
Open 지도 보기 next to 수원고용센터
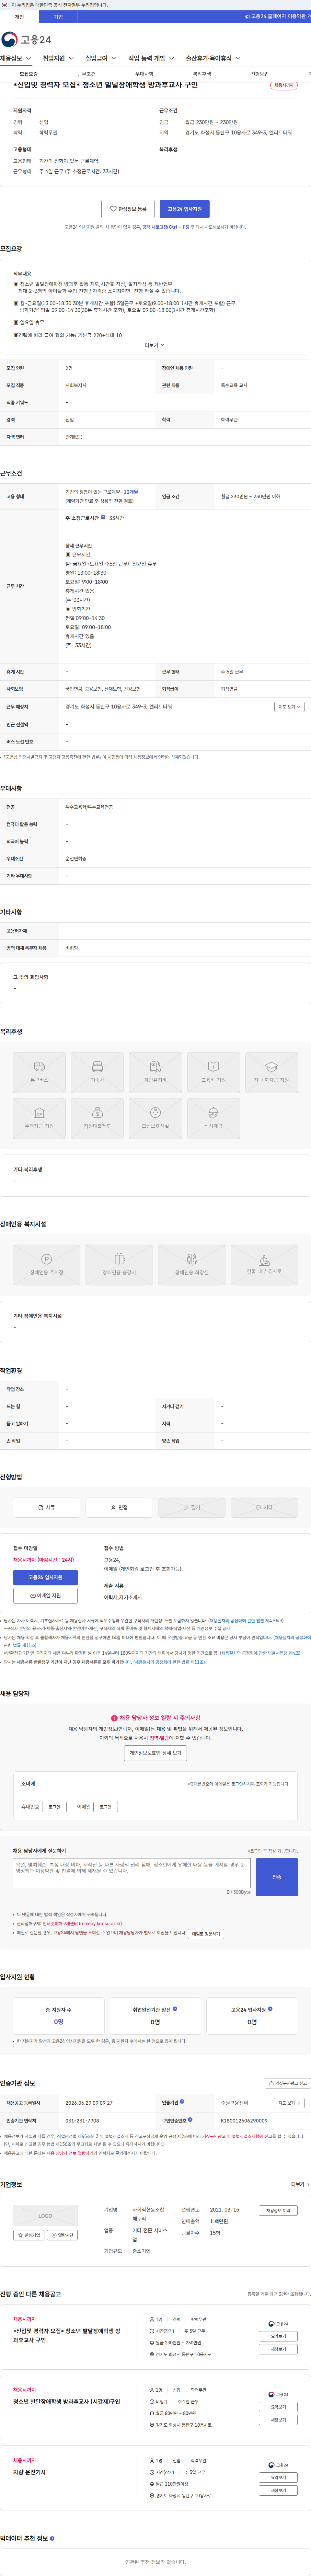(289, 2103)
